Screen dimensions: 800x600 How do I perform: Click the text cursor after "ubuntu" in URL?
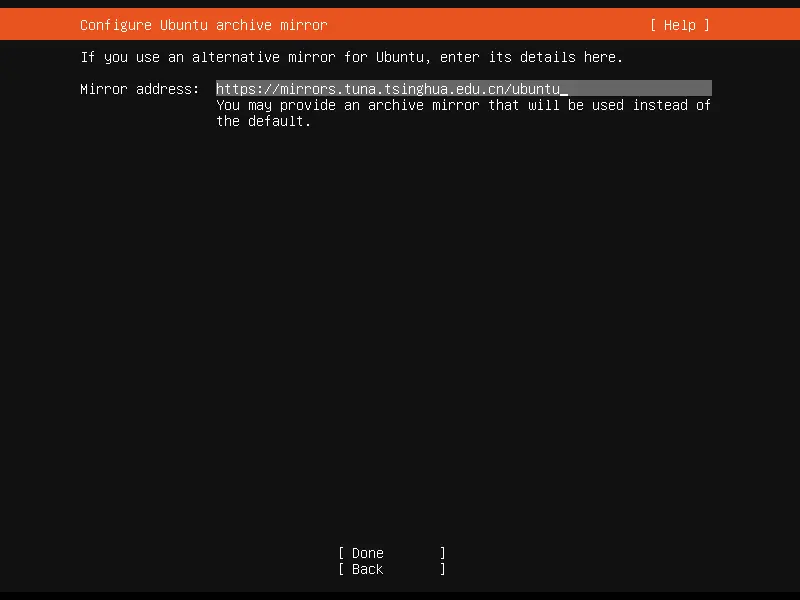click(x=564, y=89)
